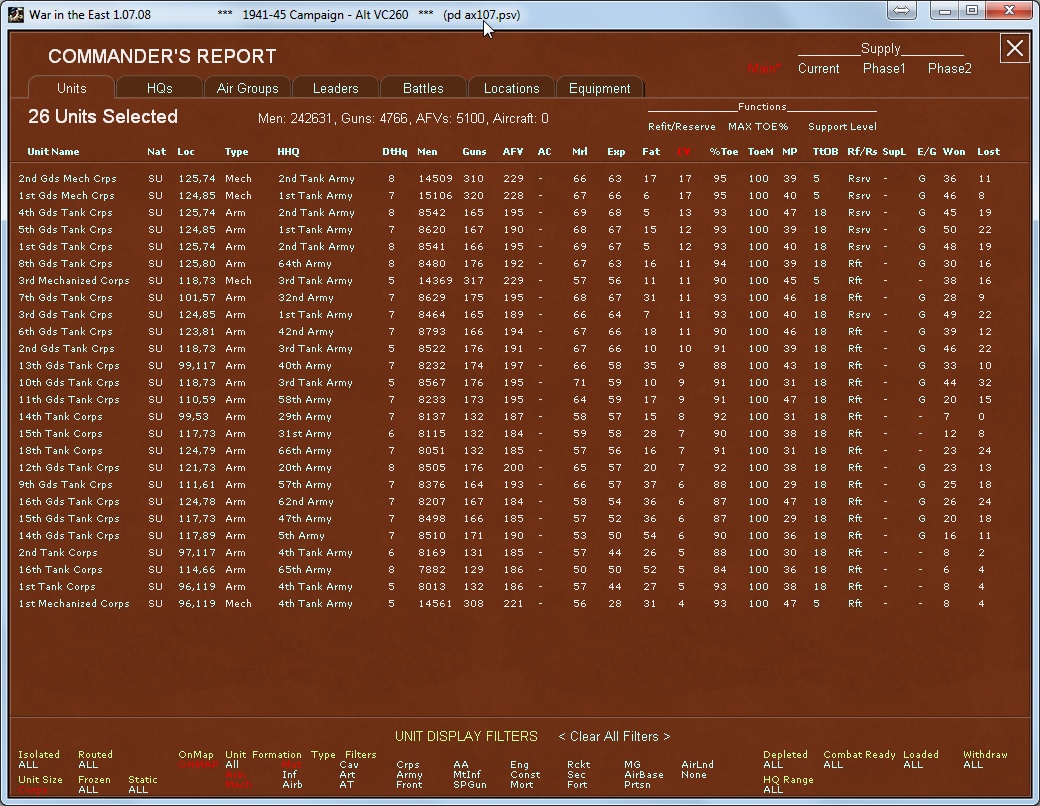Switch to the Battles tab
Screen dimensions: 1040x806
coord(423,88)
